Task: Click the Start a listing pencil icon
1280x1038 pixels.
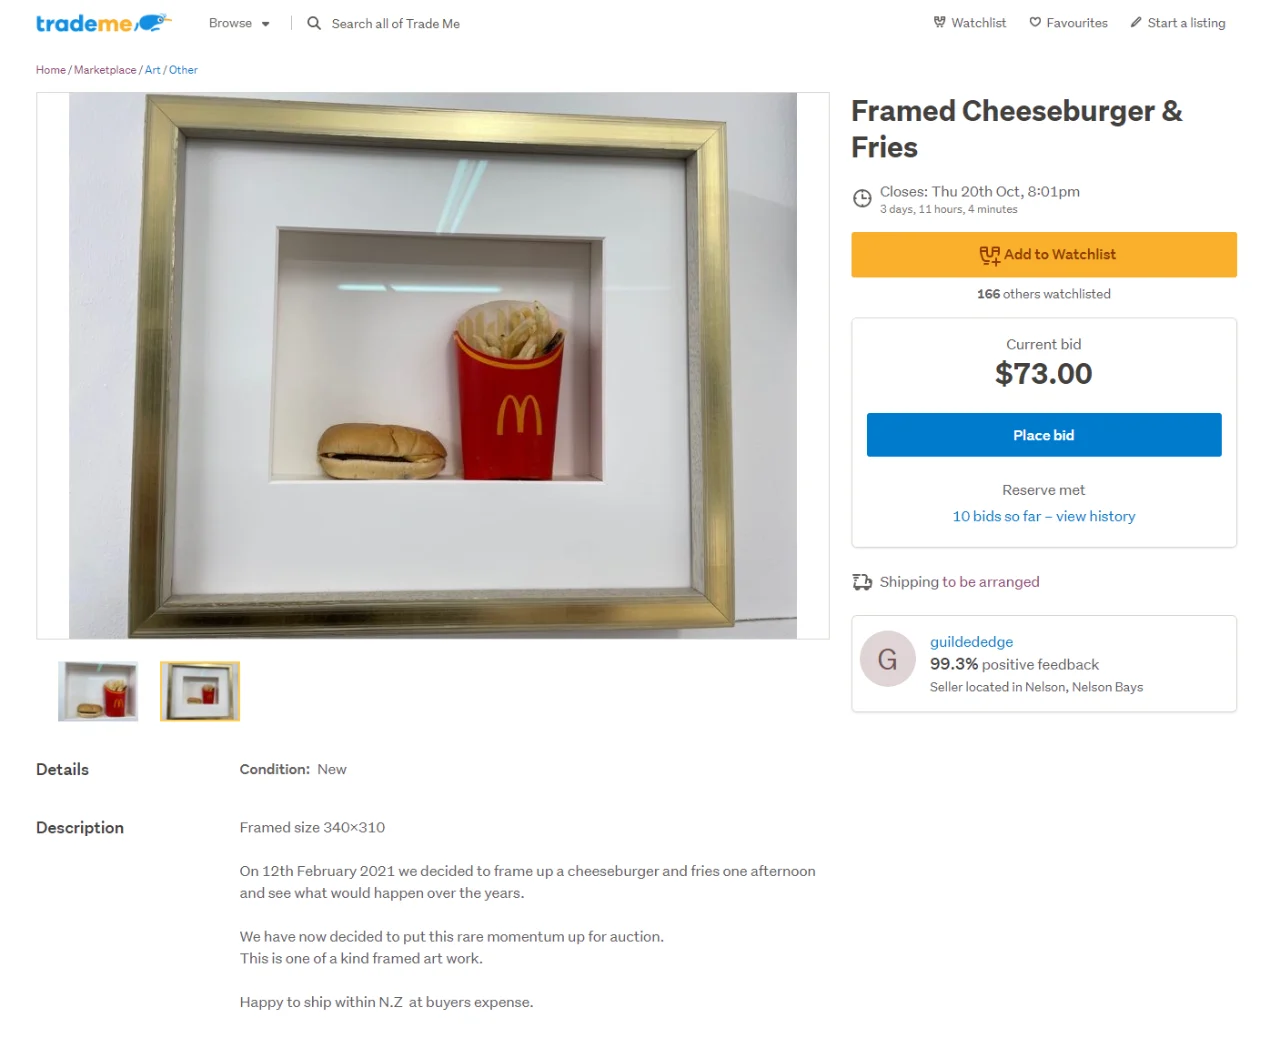Action: [x=1136, y=22]
